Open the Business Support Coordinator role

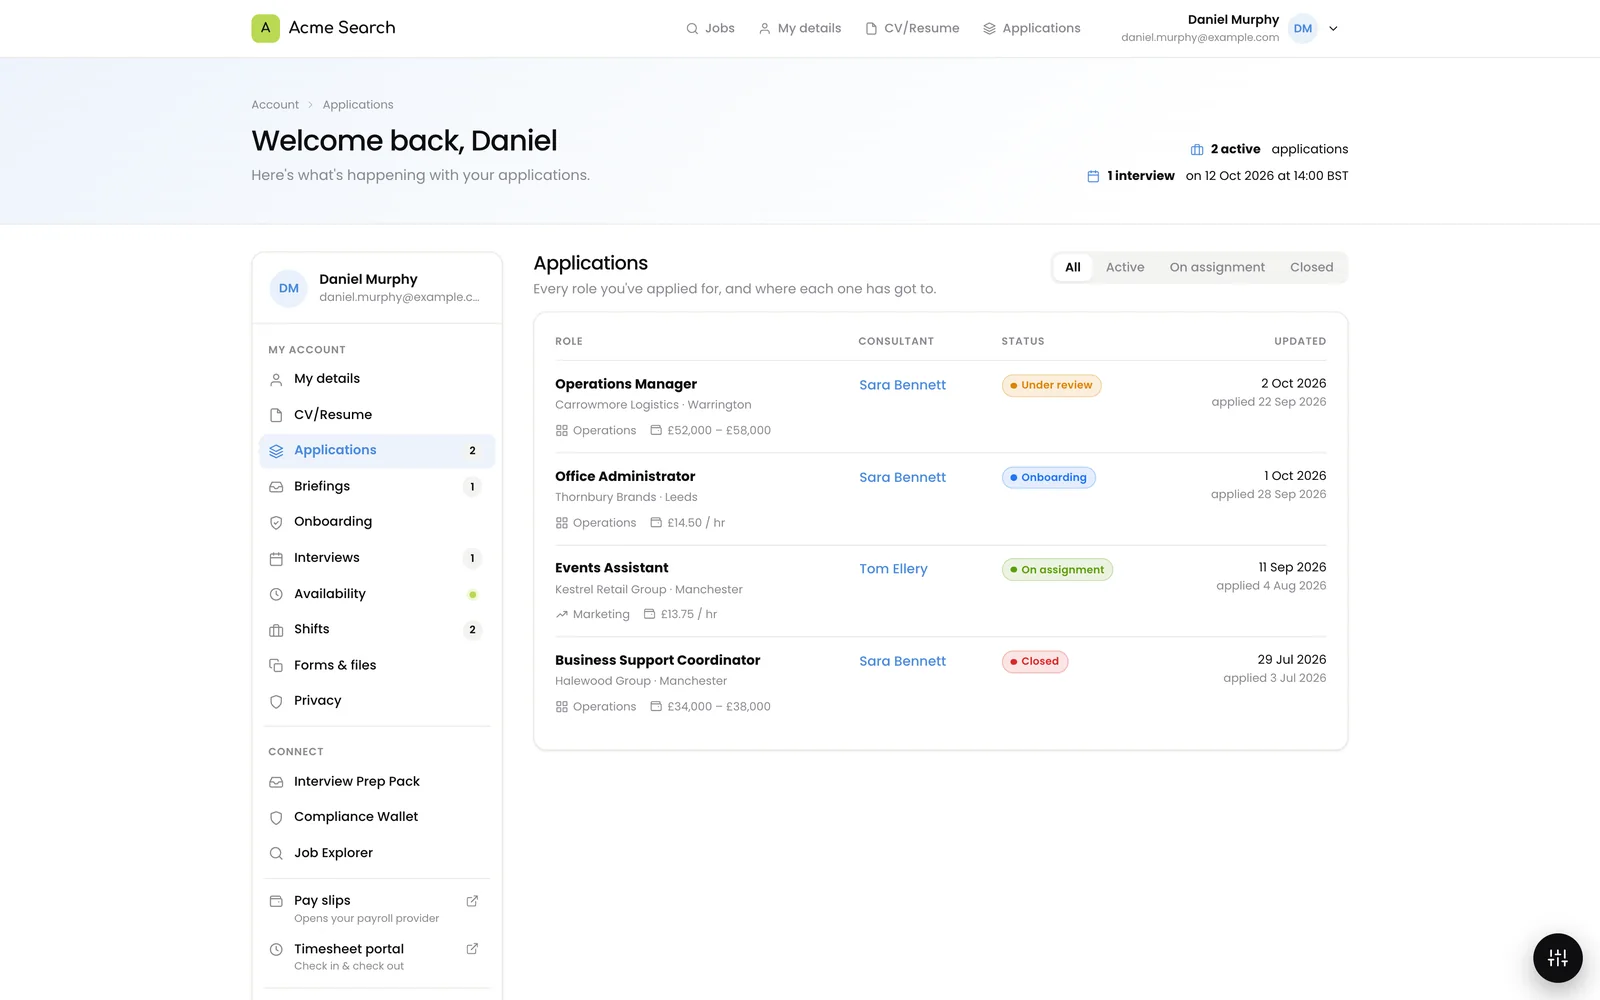tap(657, 660)
